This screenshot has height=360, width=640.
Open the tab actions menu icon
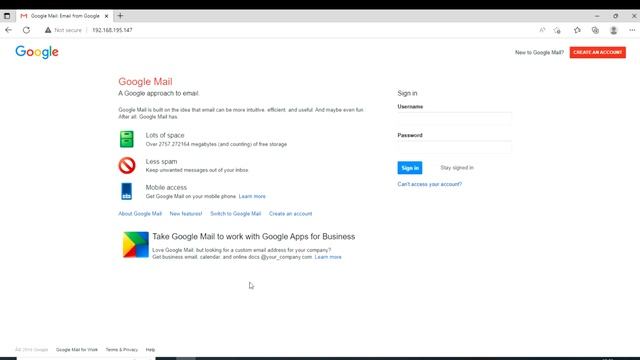point(7,16)
